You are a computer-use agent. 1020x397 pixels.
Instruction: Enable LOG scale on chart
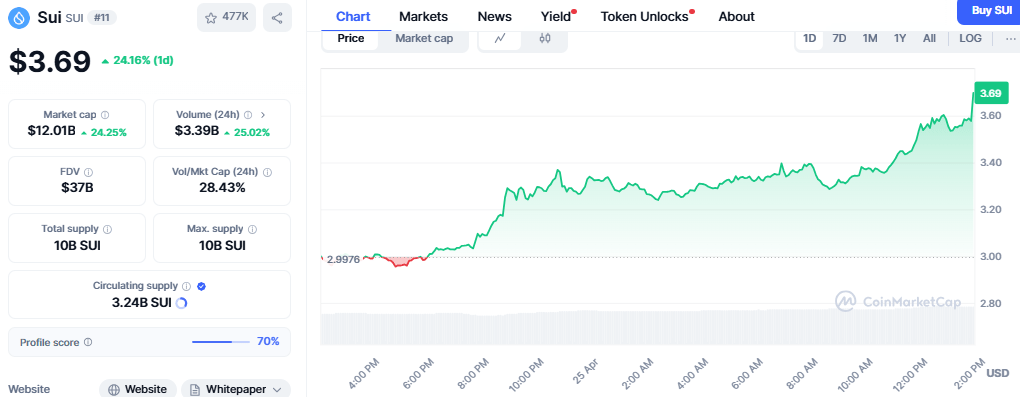coord(970,38)
